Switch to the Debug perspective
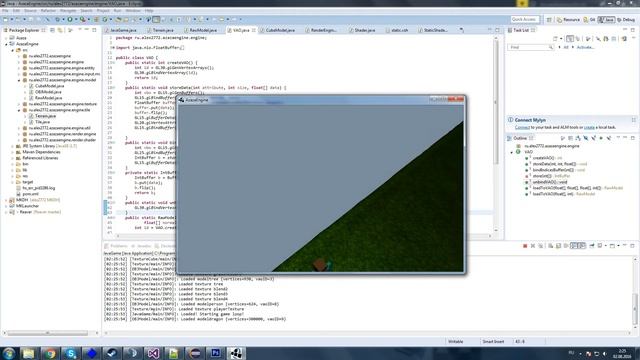The height and width of the screenshot is (360, 640). click(x=626, y=20)
